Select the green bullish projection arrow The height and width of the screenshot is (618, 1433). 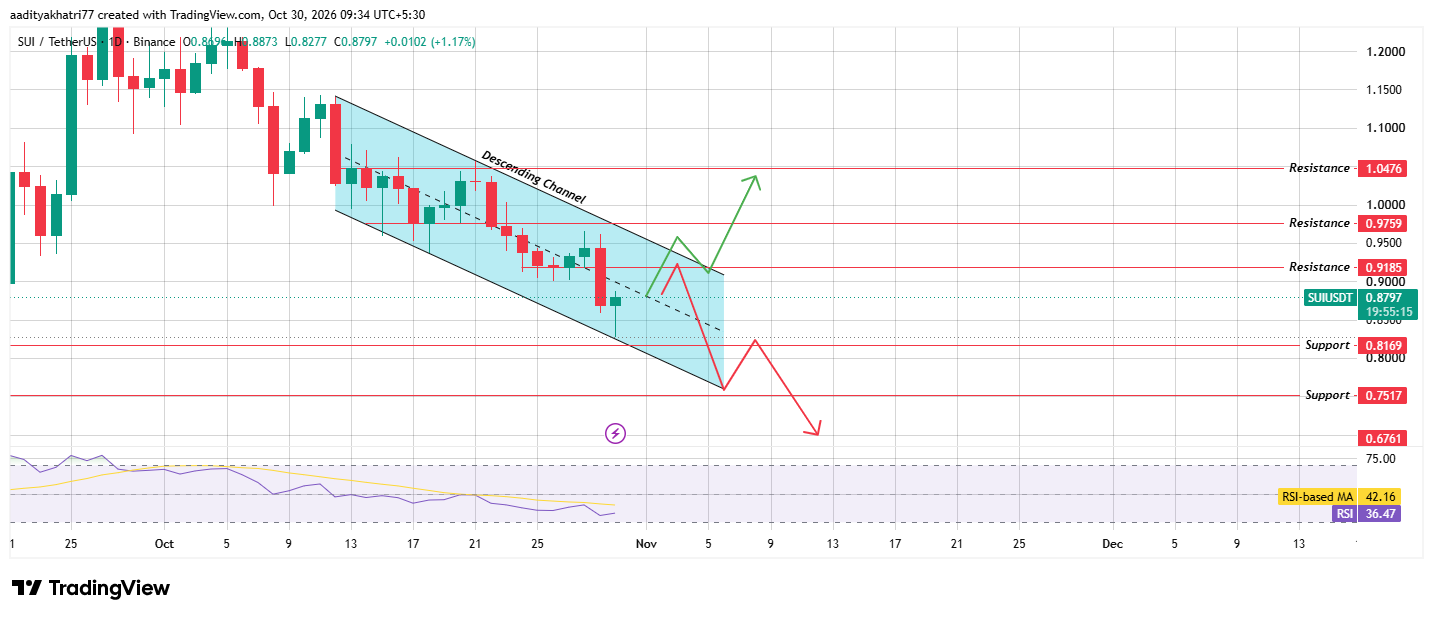(735, 222)
